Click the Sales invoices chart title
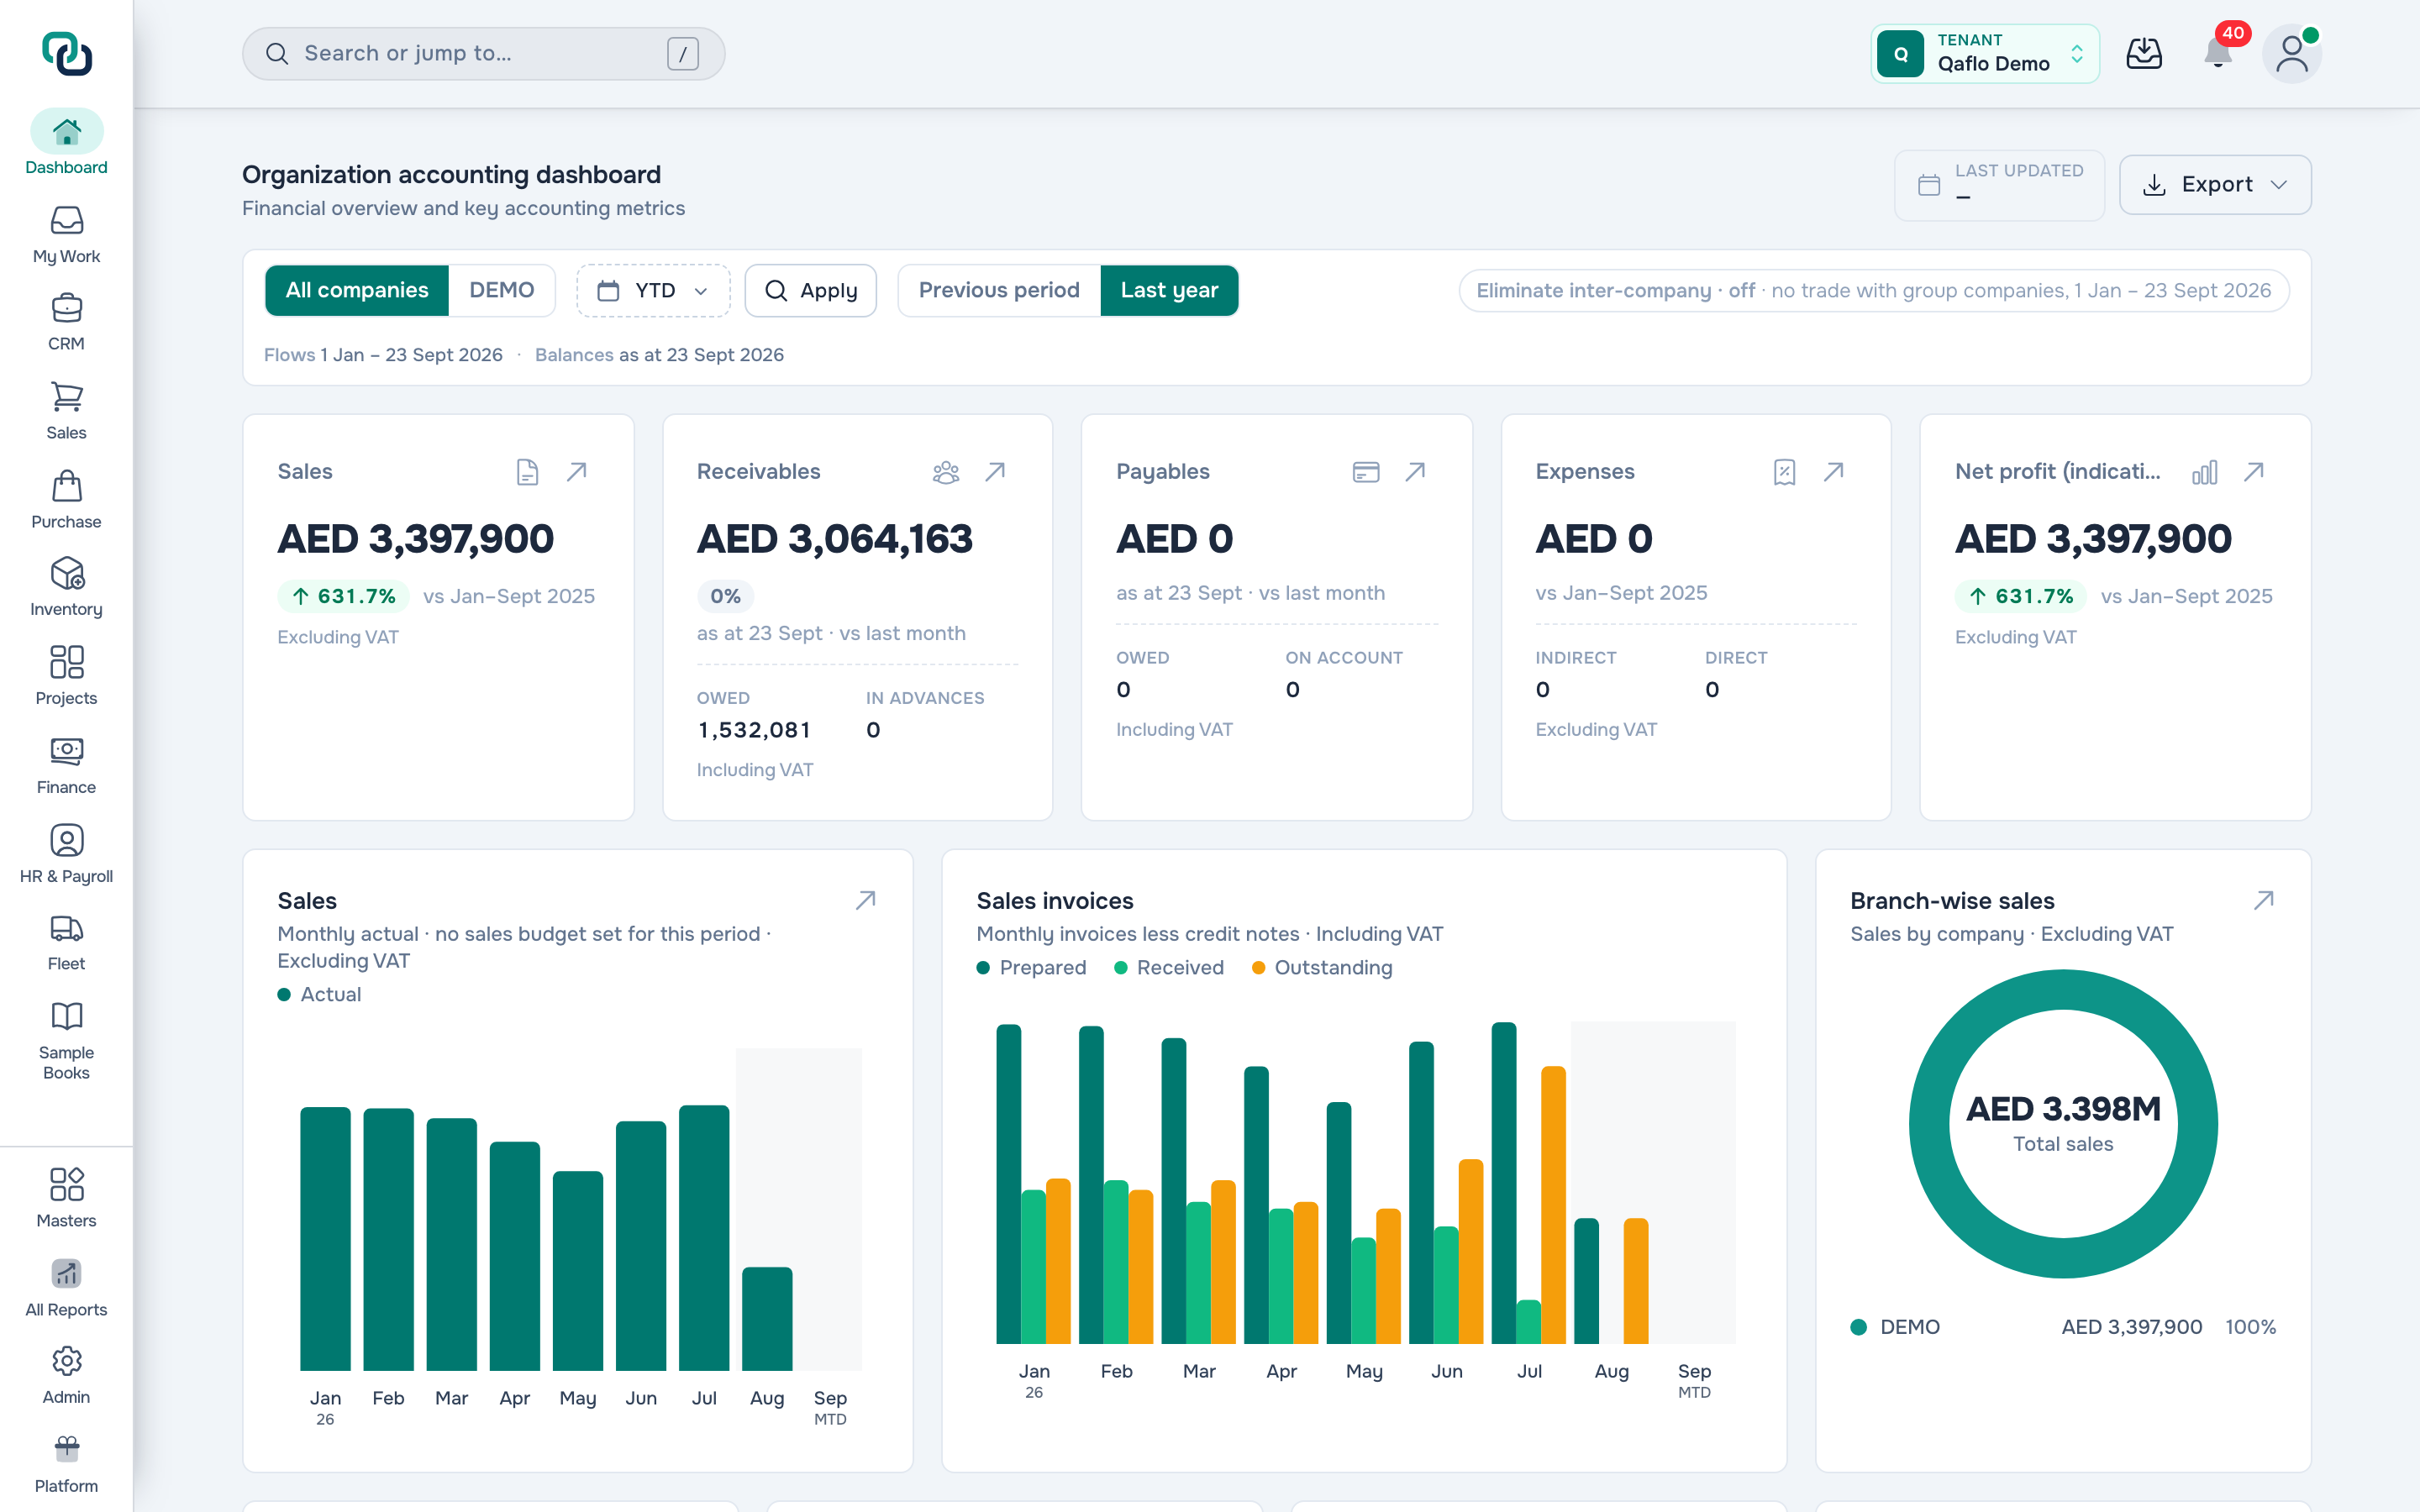The width and height of the screenshot is (2420, 1512). click(1055, 901)
